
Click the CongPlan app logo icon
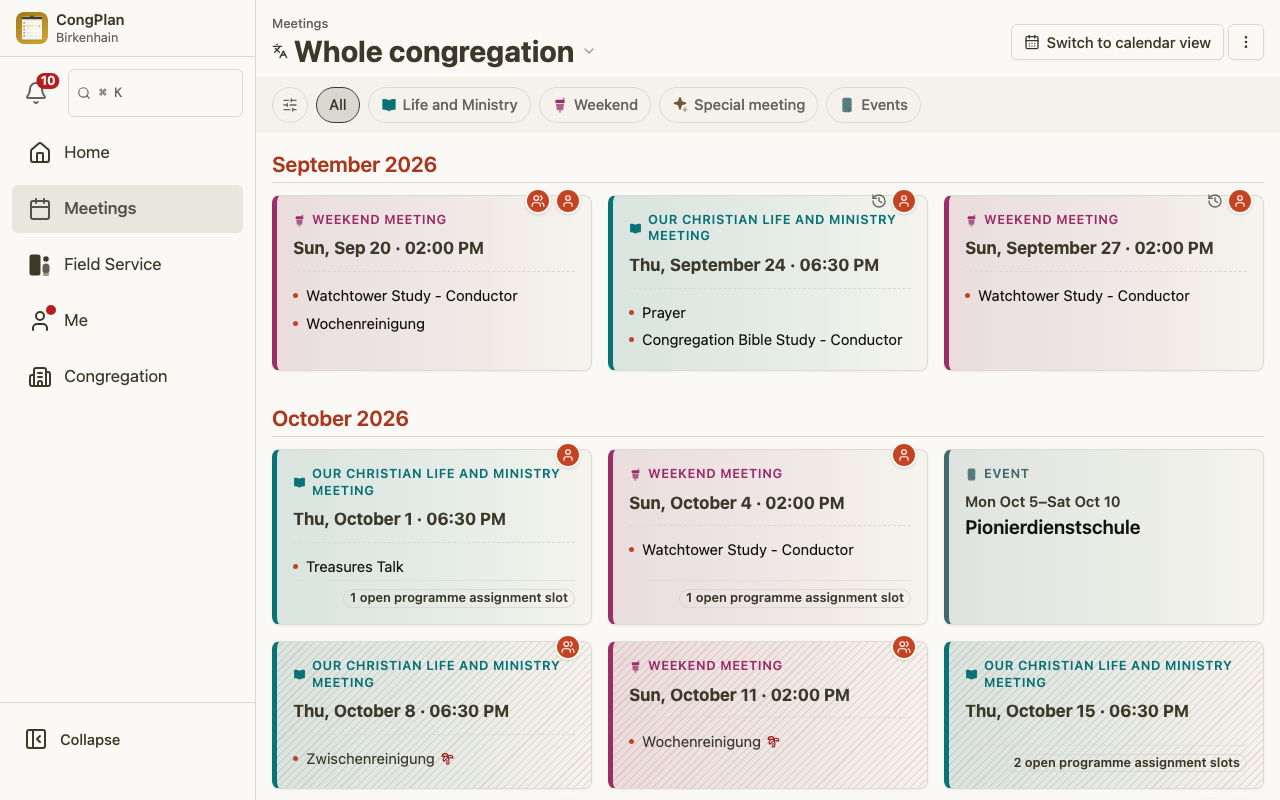click(x=32, y=28)
